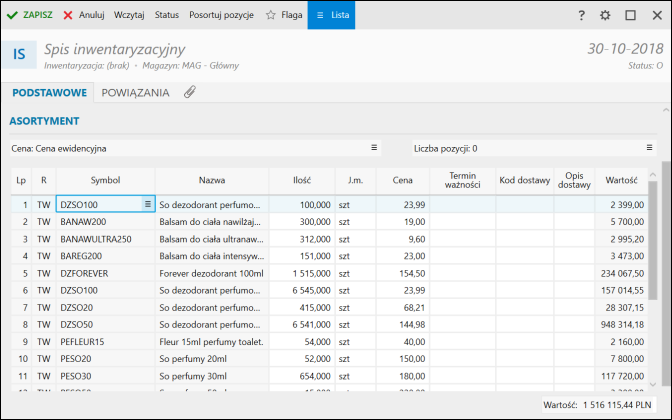Select the PODSTAWOWE tab
The width and height of the screenshot is (672, 420).
coord(50,92)
